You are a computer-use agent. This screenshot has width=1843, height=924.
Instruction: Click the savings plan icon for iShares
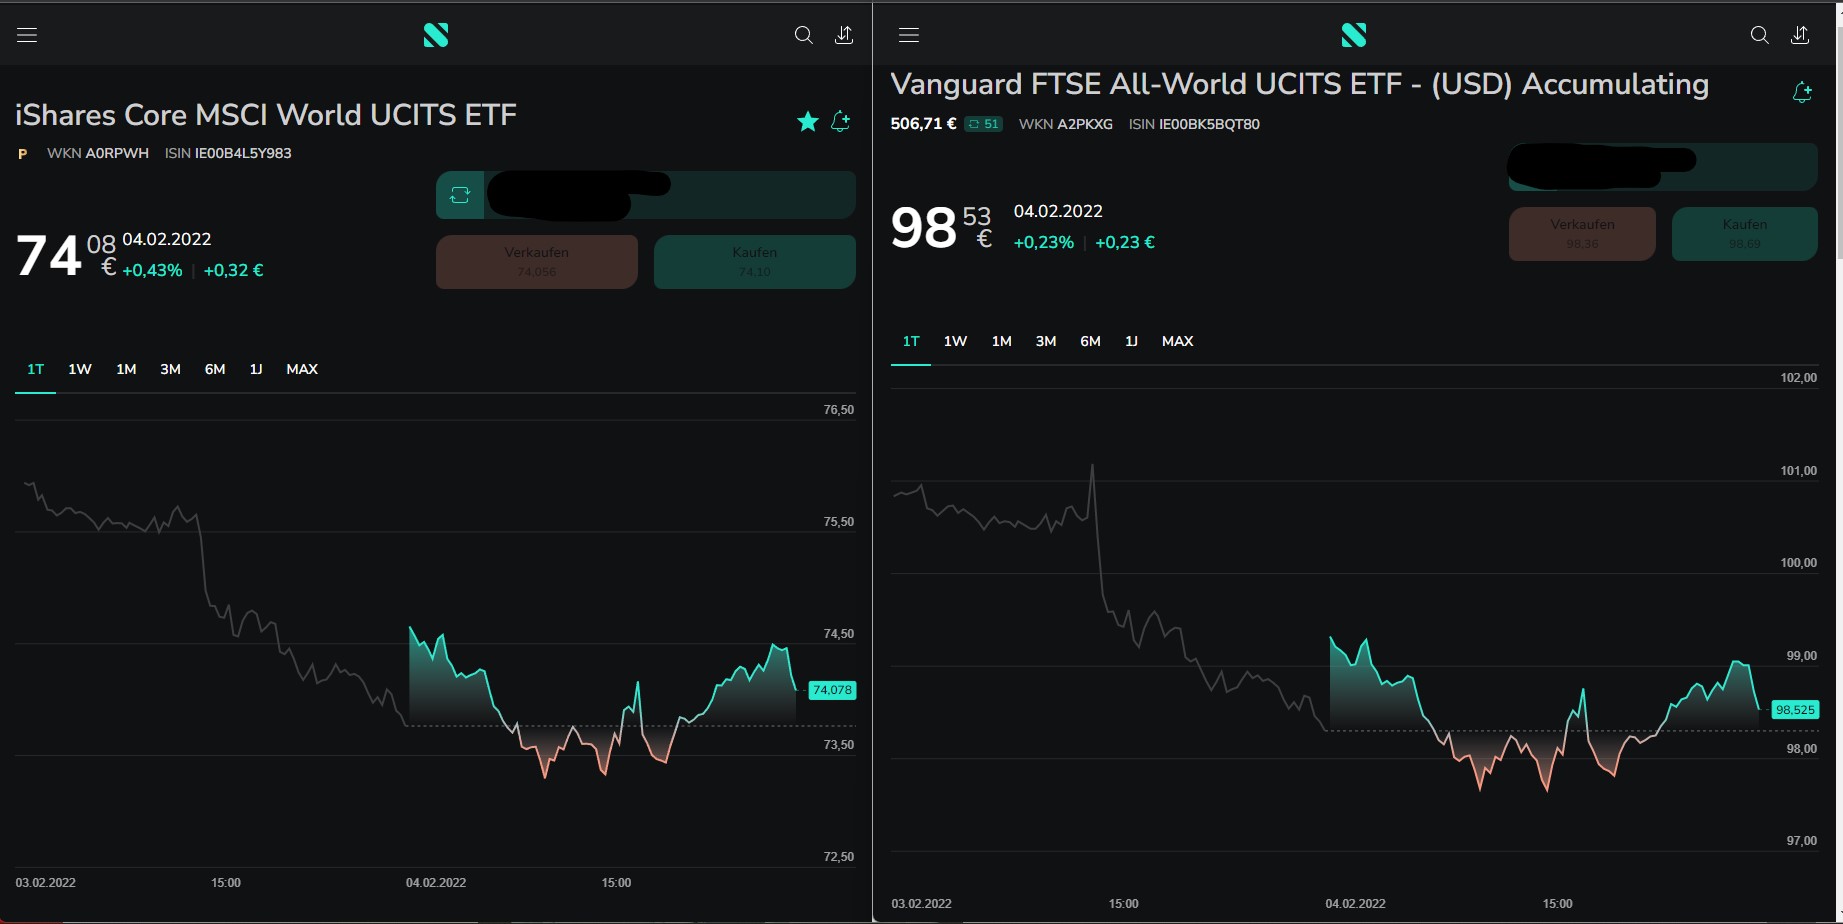(x=460, y=195)
